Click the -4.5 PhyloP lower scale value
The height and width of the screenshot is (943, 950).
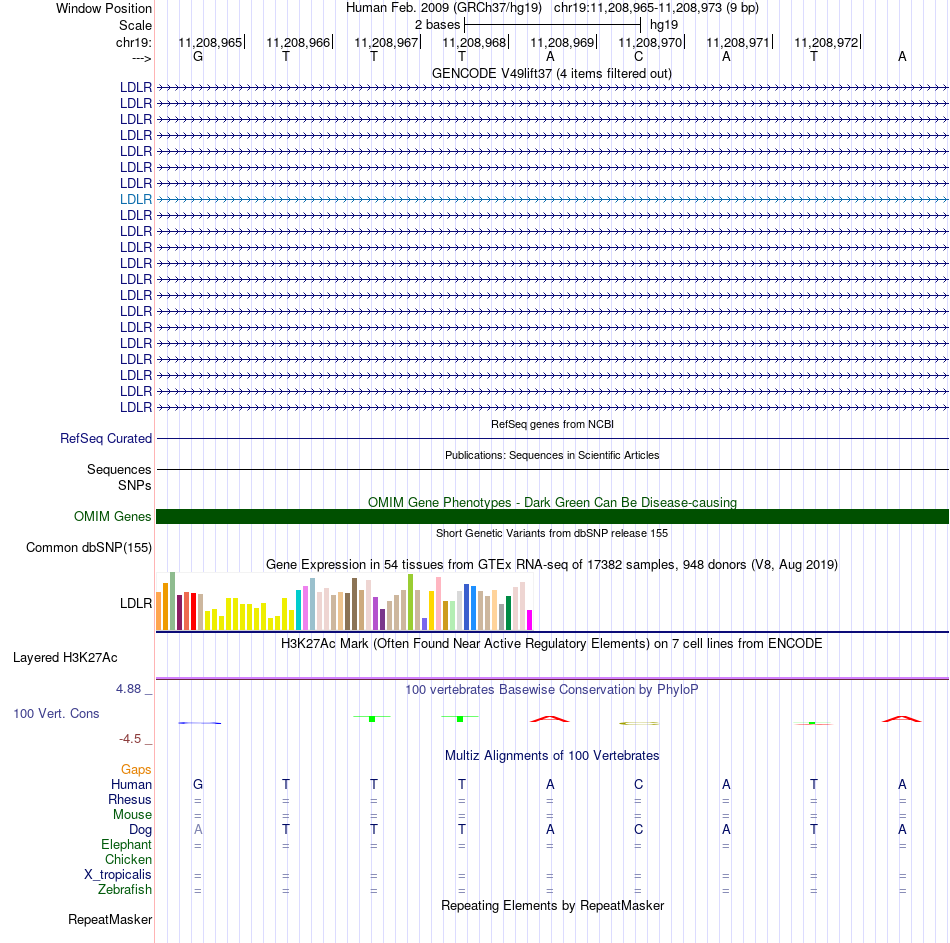tap(130, 739)
